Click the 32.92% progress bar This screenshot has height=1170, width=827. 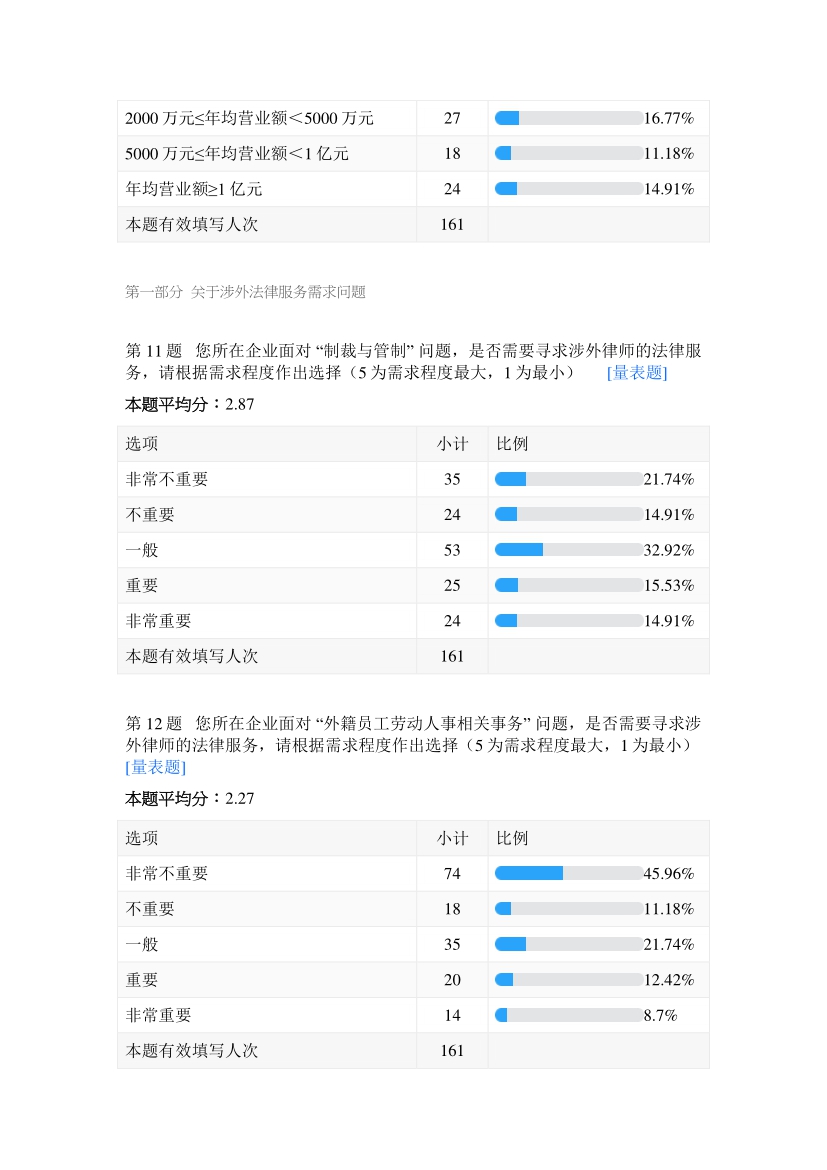(568, 550)
